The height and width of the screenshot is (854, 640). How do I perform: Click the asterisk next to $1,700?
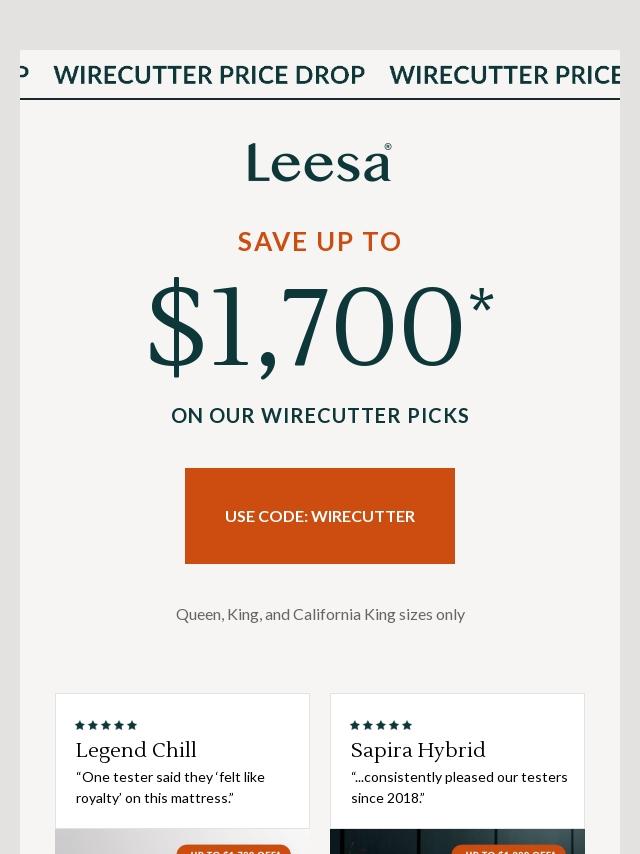481,301
